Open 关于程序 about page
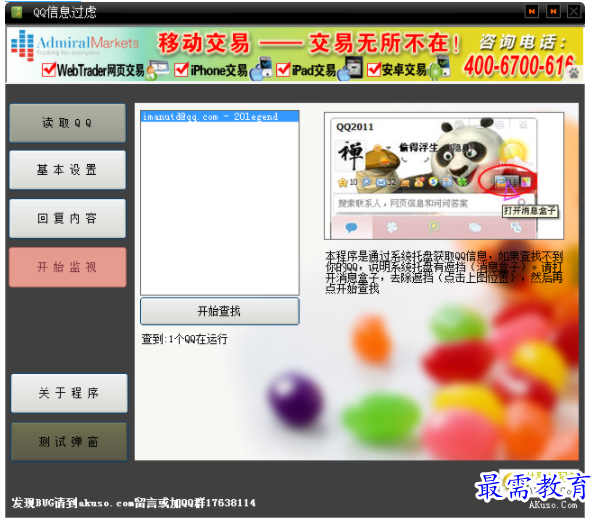599x518 pixels. [x=69, y=393]
